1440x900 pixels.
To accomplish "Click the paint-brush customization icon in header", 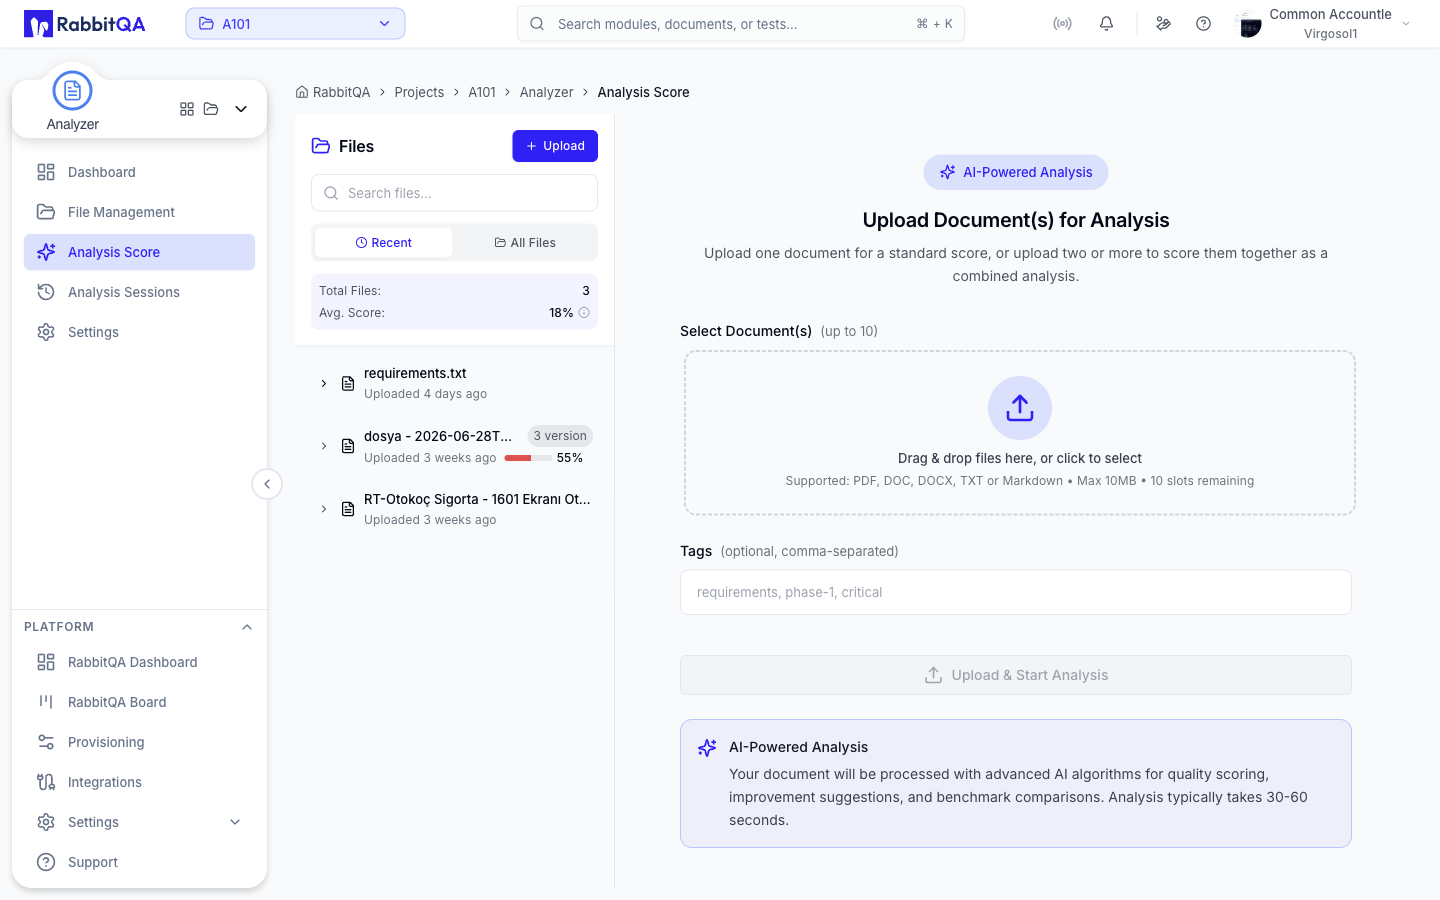I will click(x=1163, y=24).
